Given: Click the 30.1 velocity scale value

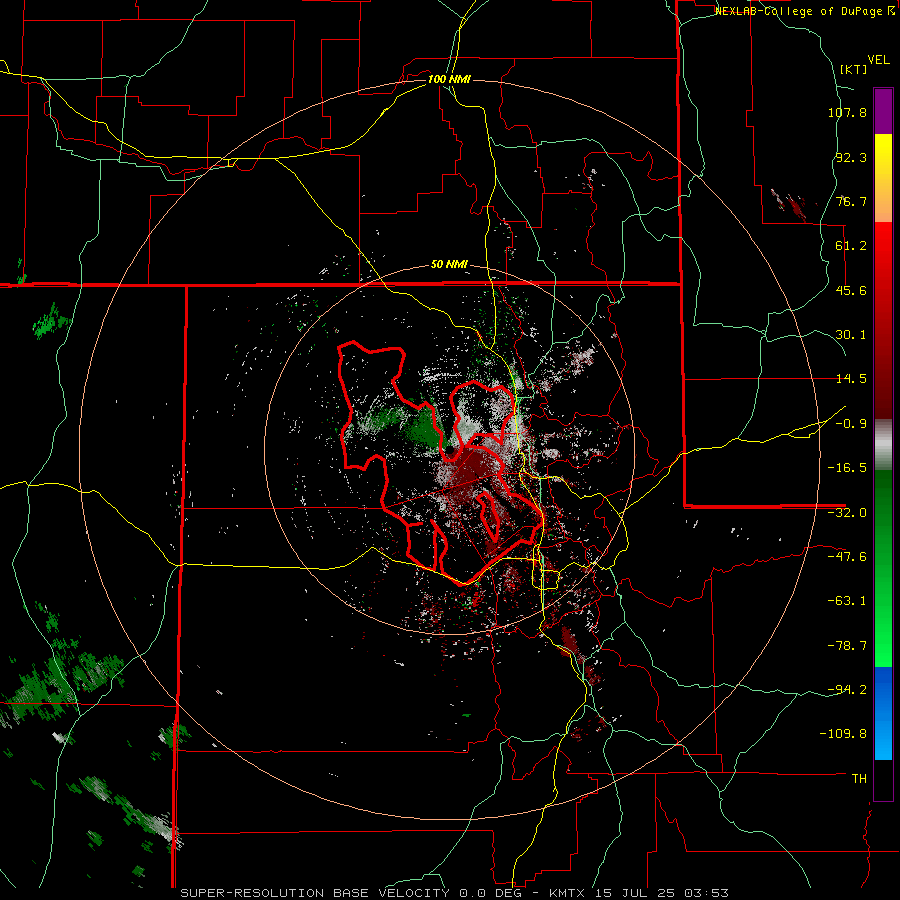Looking at the screenshot, I should pos(851,335).
